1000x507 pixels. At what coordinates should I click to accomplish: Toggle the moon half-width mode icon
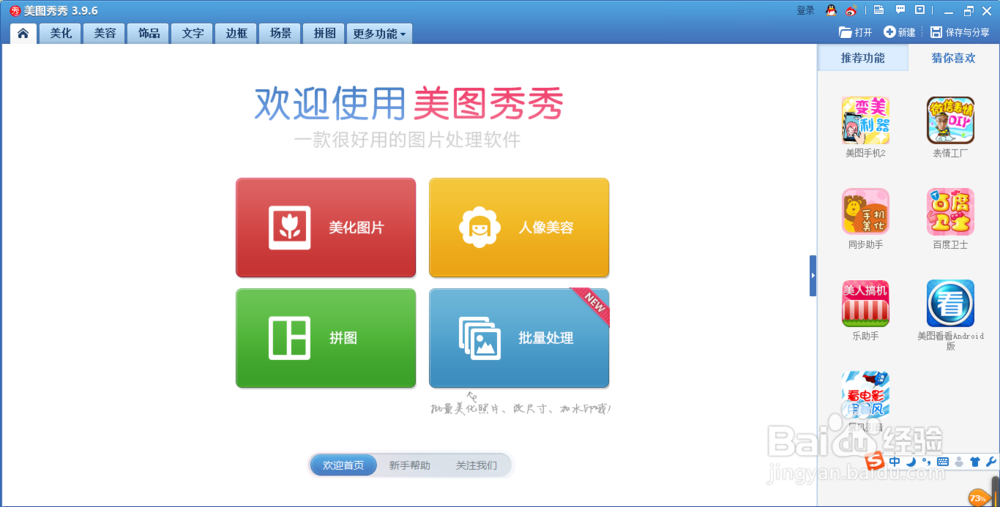[911, 462]
